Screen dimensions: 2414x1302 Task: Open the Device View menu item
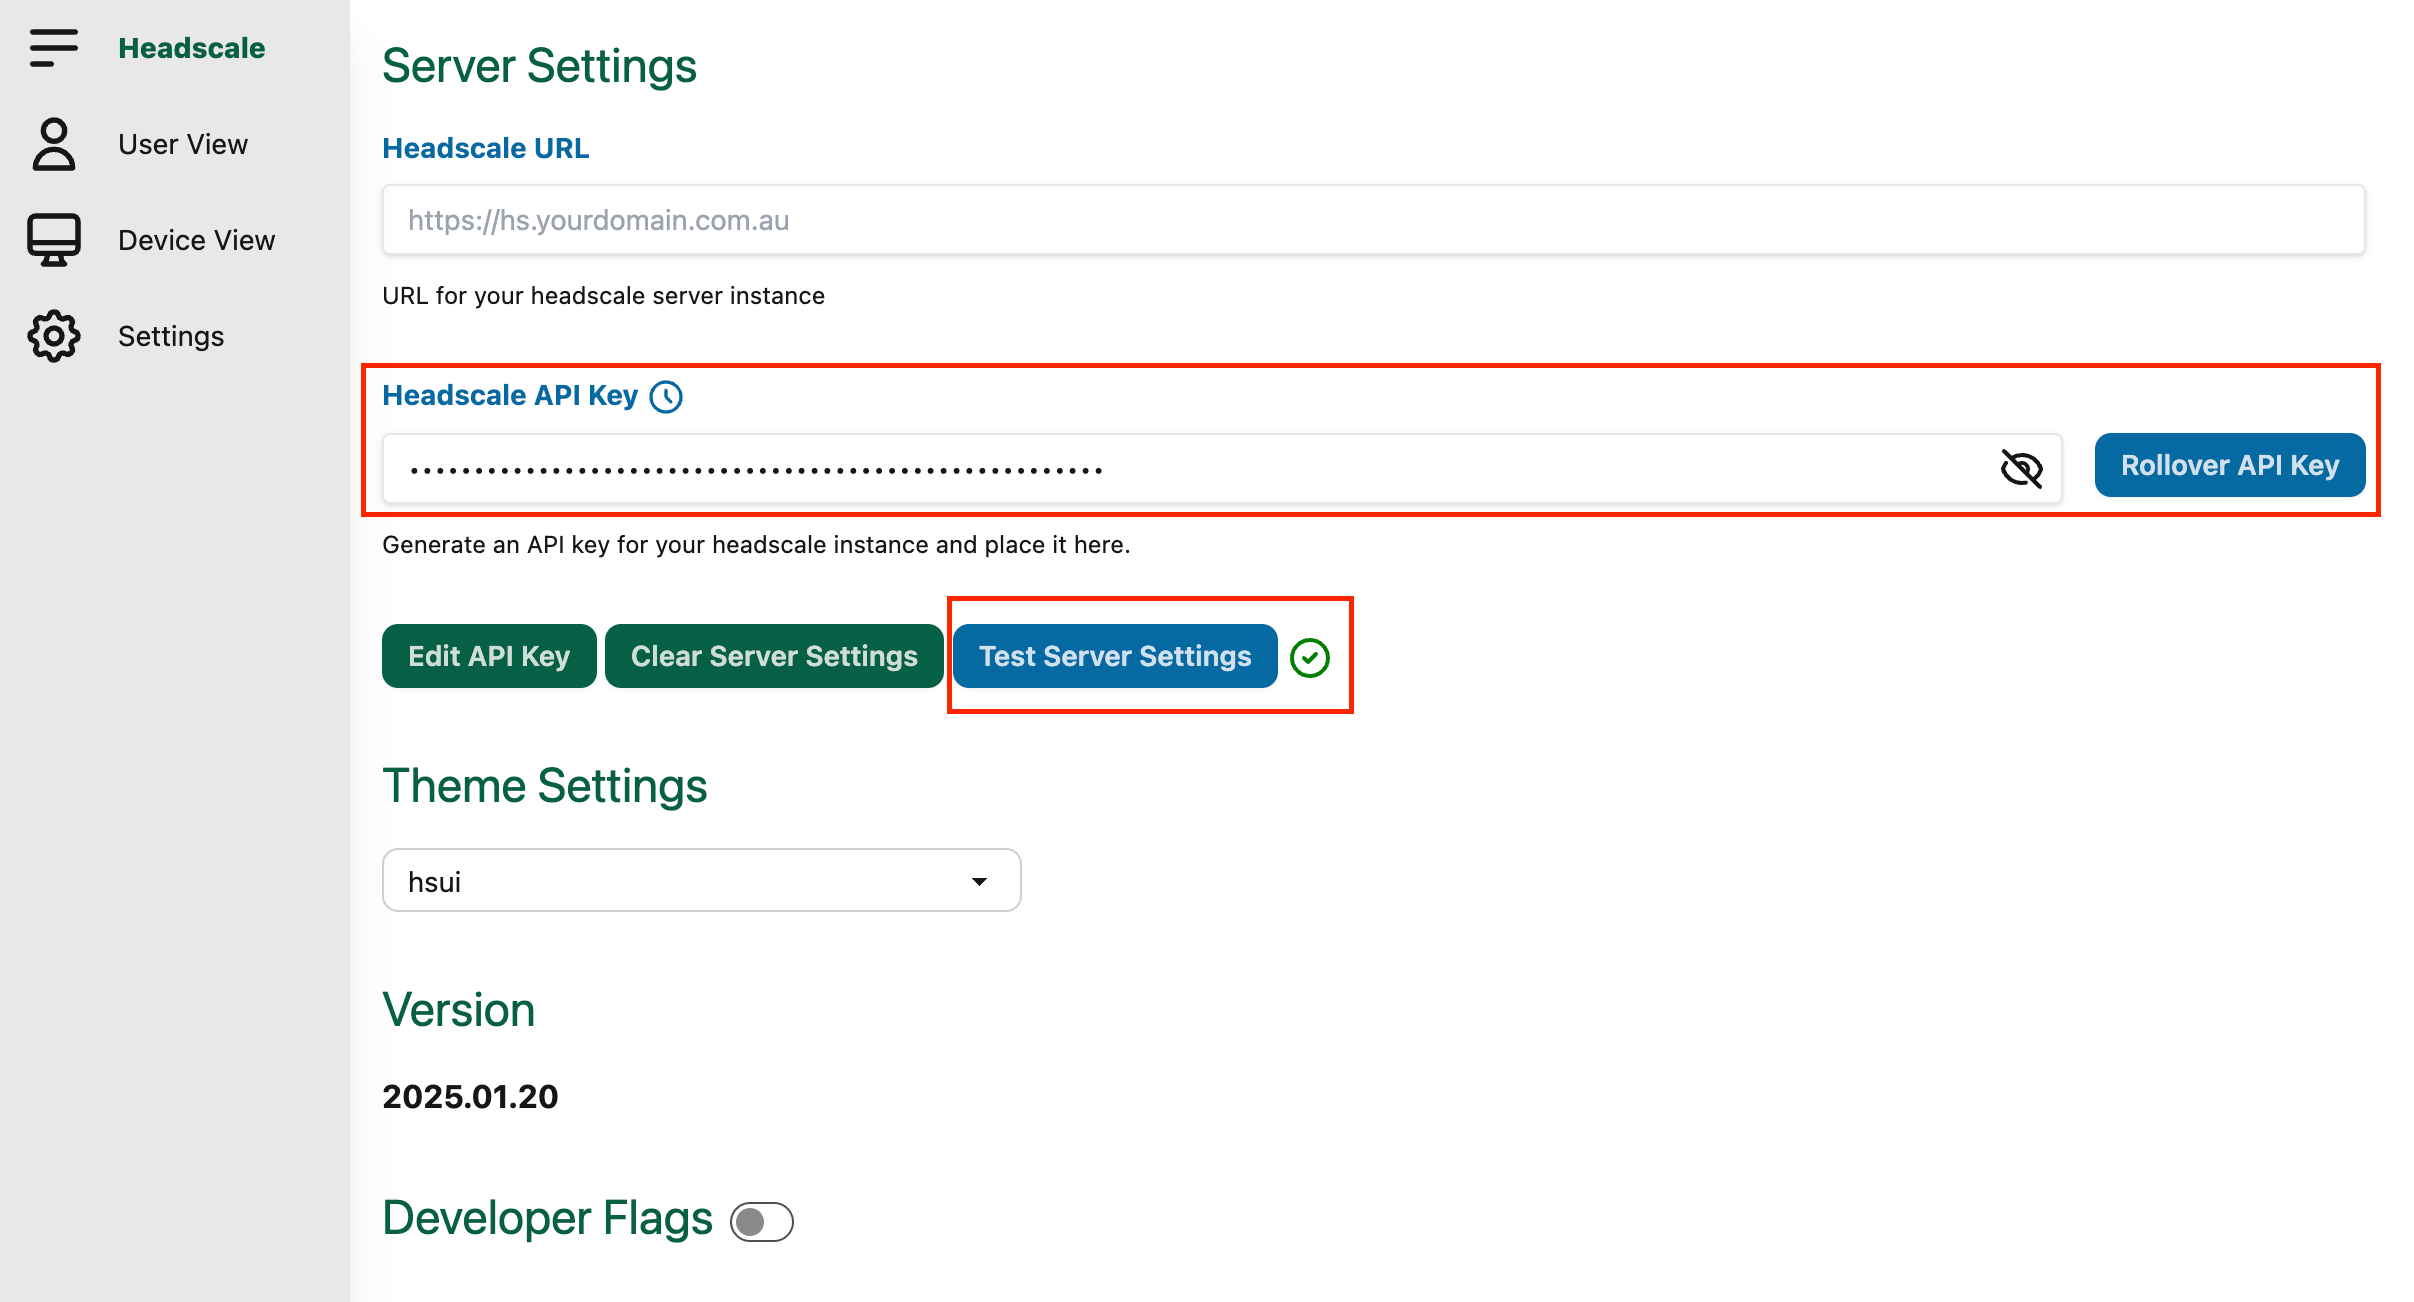pos(196,240)
